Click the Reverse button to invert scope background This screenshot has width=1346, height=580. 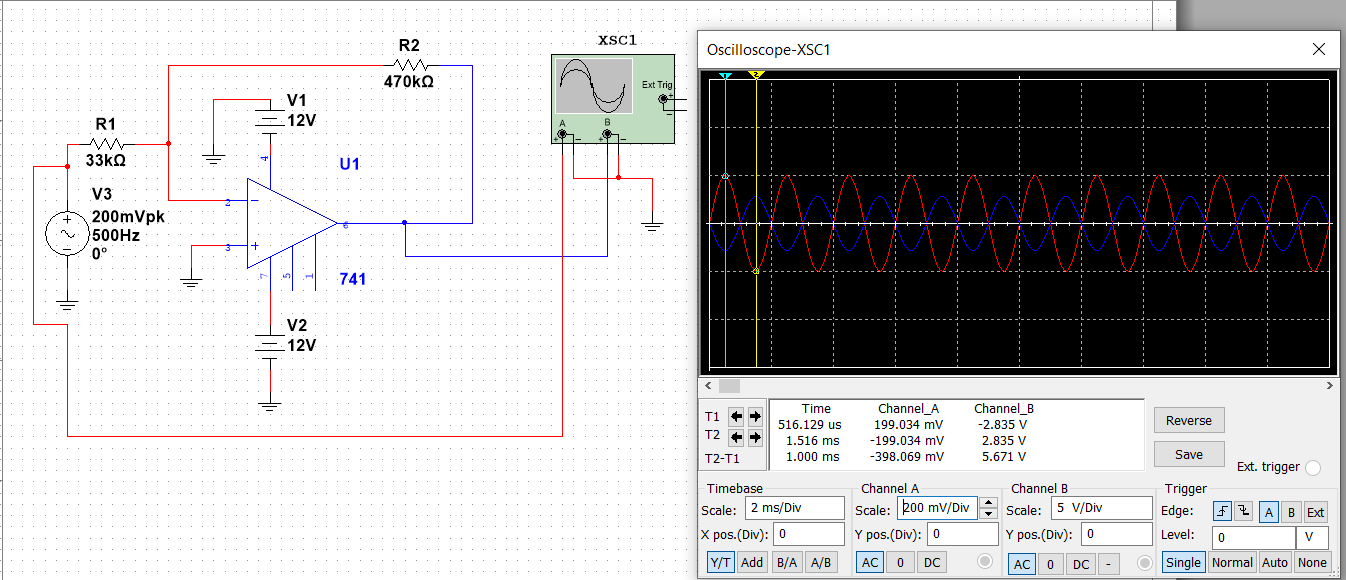(1188, 420)
